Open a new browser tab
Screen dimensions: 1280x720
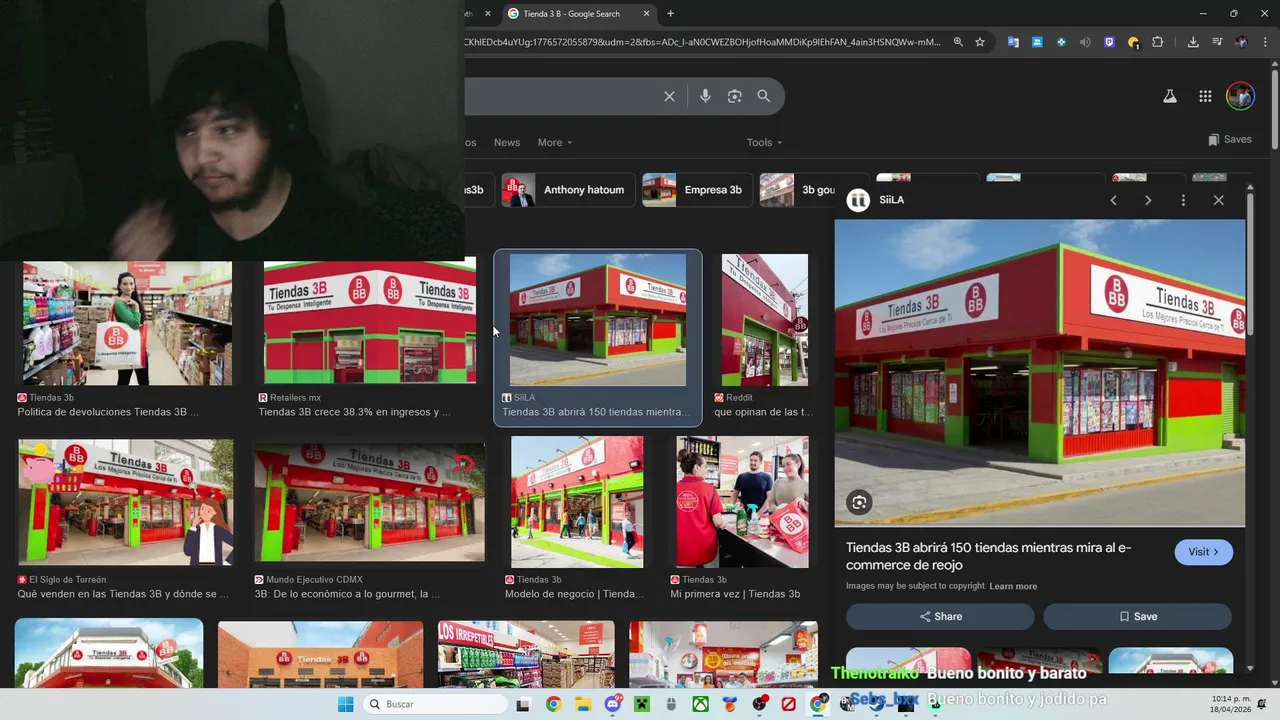[x=670, y=14]
